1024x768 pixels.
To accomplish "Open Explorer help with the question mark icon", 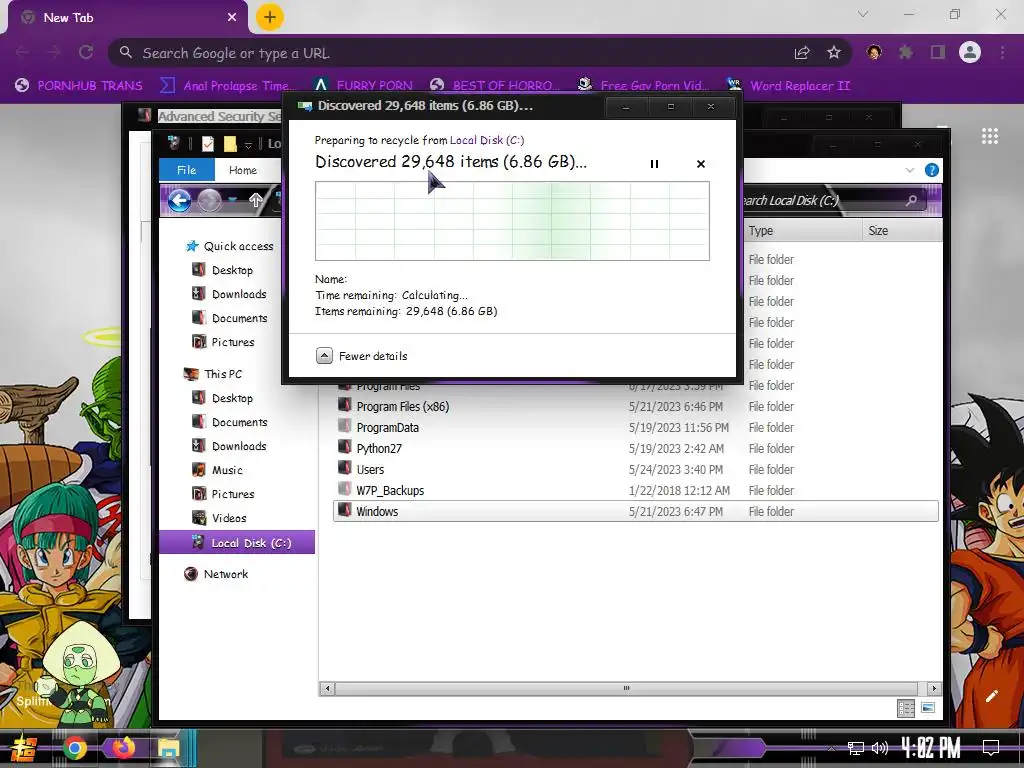I will 932,170.
